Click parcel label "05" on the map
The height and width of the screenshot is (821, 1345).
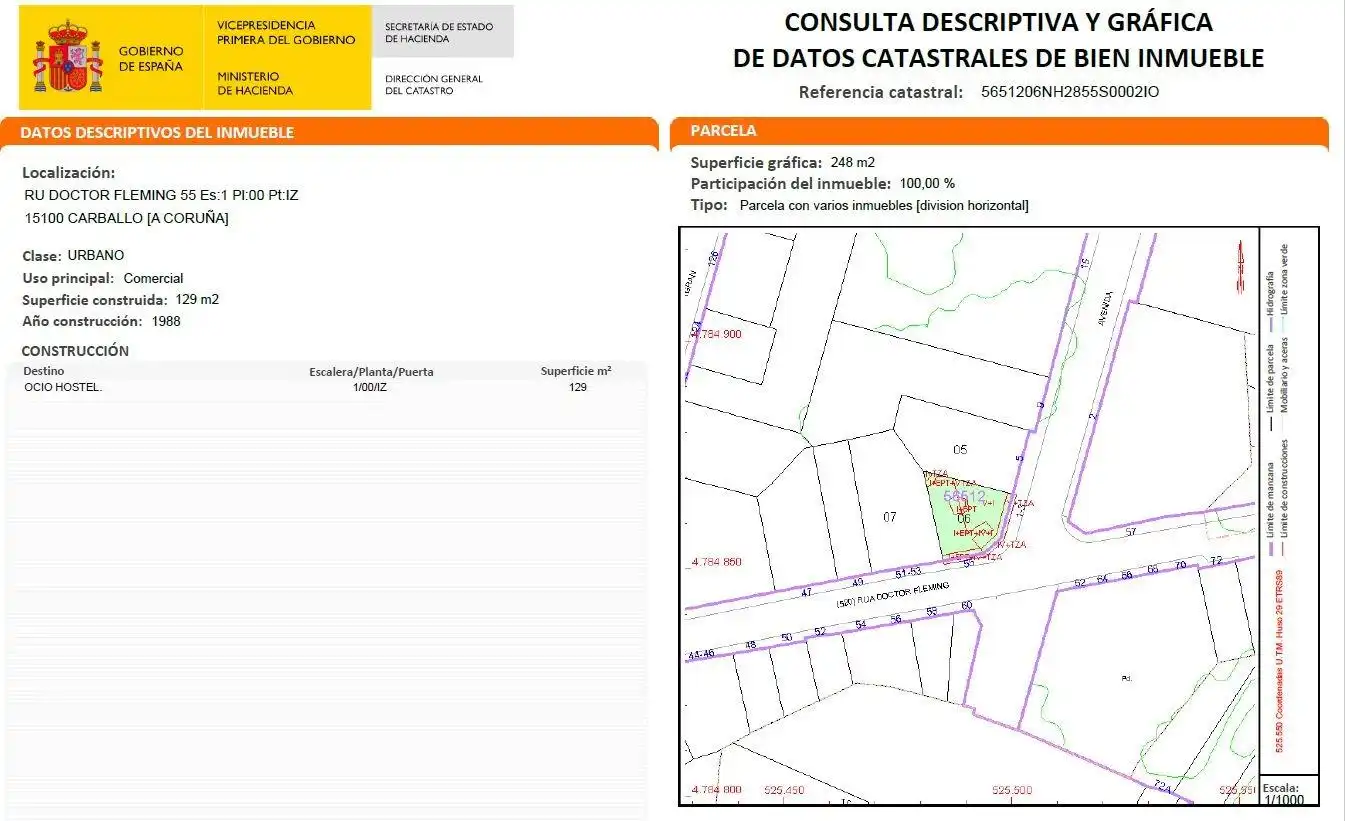click(960, 450)
